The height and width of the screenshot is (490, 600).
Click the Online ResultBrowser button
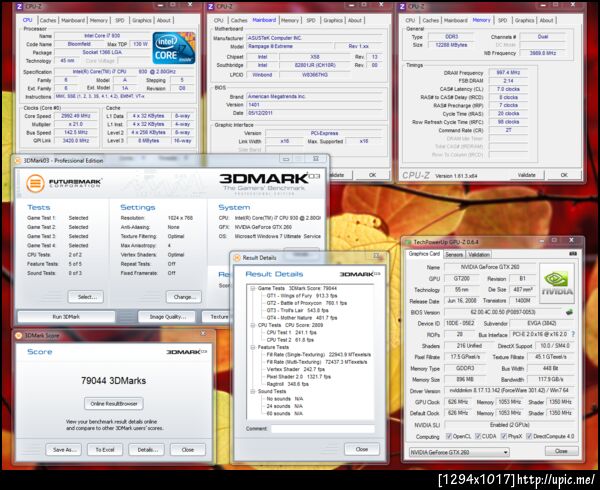click(x=114, y=404)
